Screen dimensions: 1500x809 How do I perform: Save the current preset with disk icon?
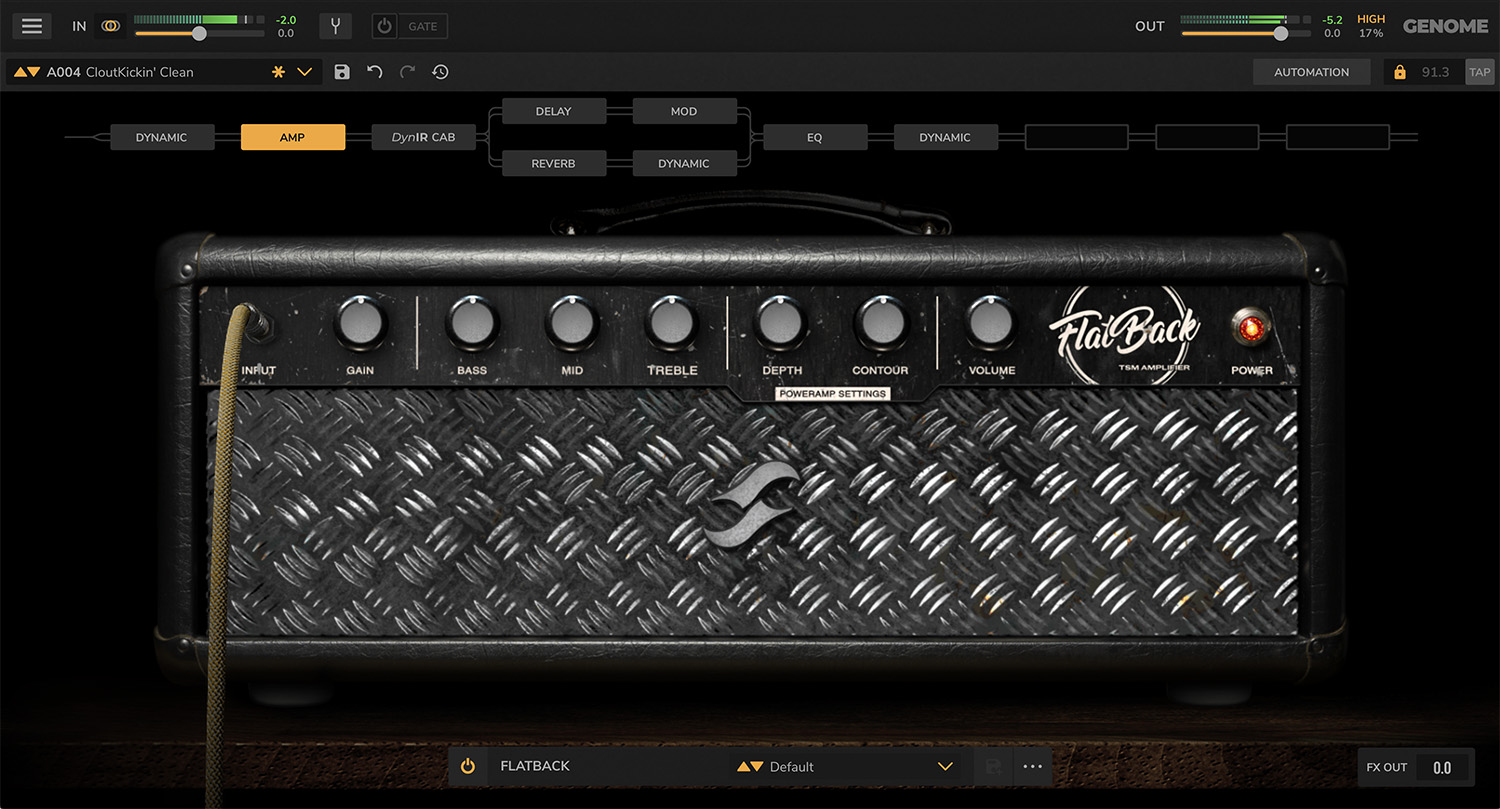click(342, 72)
